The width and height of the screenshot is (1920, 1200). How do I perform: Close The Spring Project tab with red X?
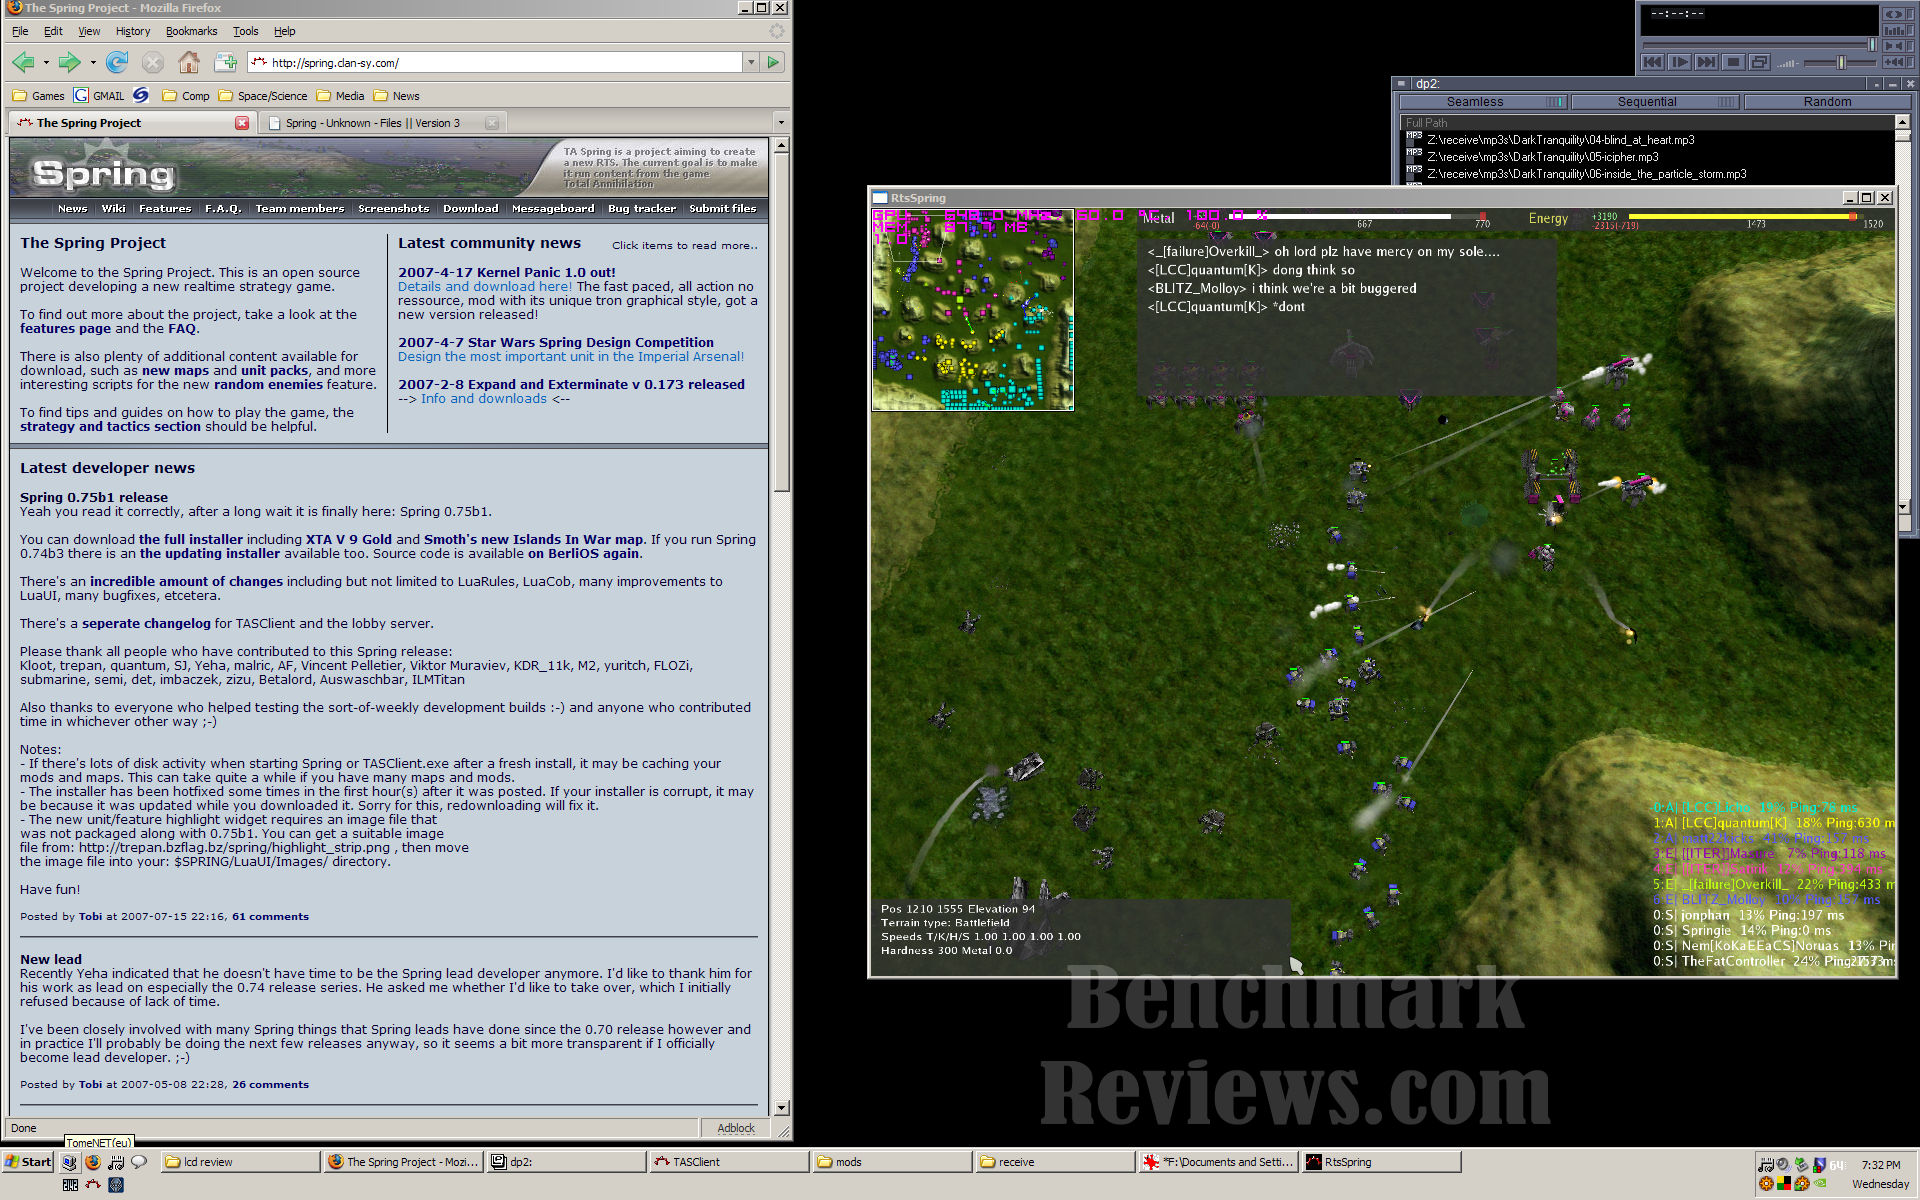242,123
